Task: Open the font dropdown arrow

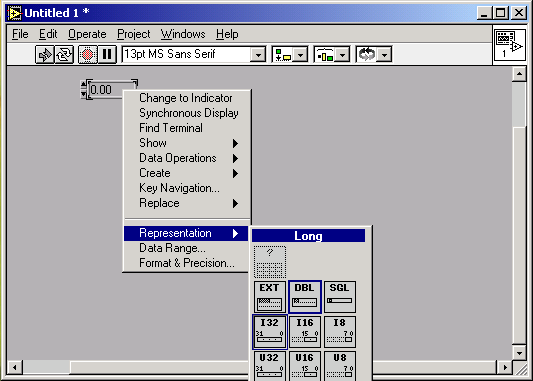Action: click(x=258, y=55)
